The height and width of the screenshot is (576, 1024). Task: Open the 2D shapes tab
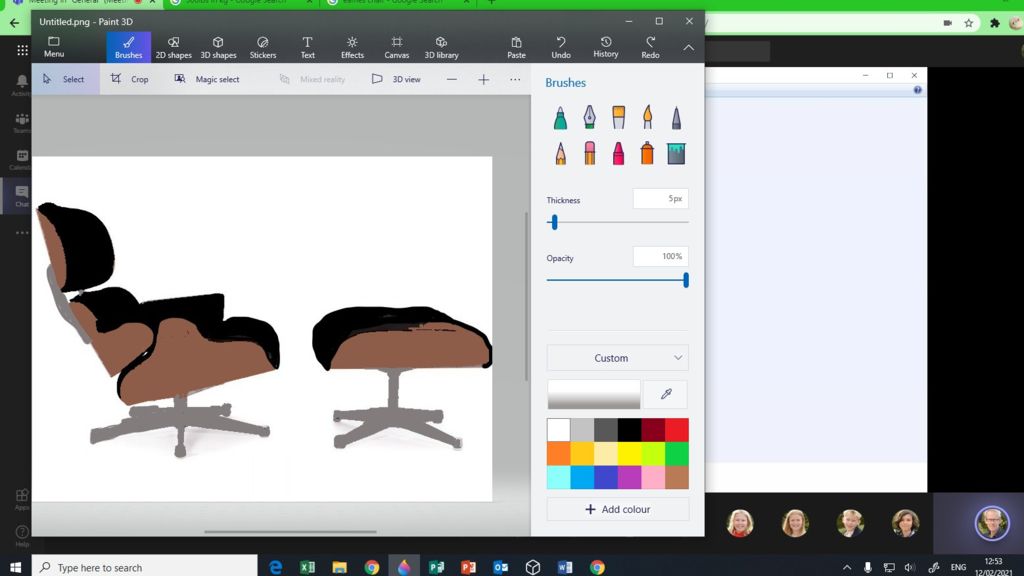(x=173, y=48)
